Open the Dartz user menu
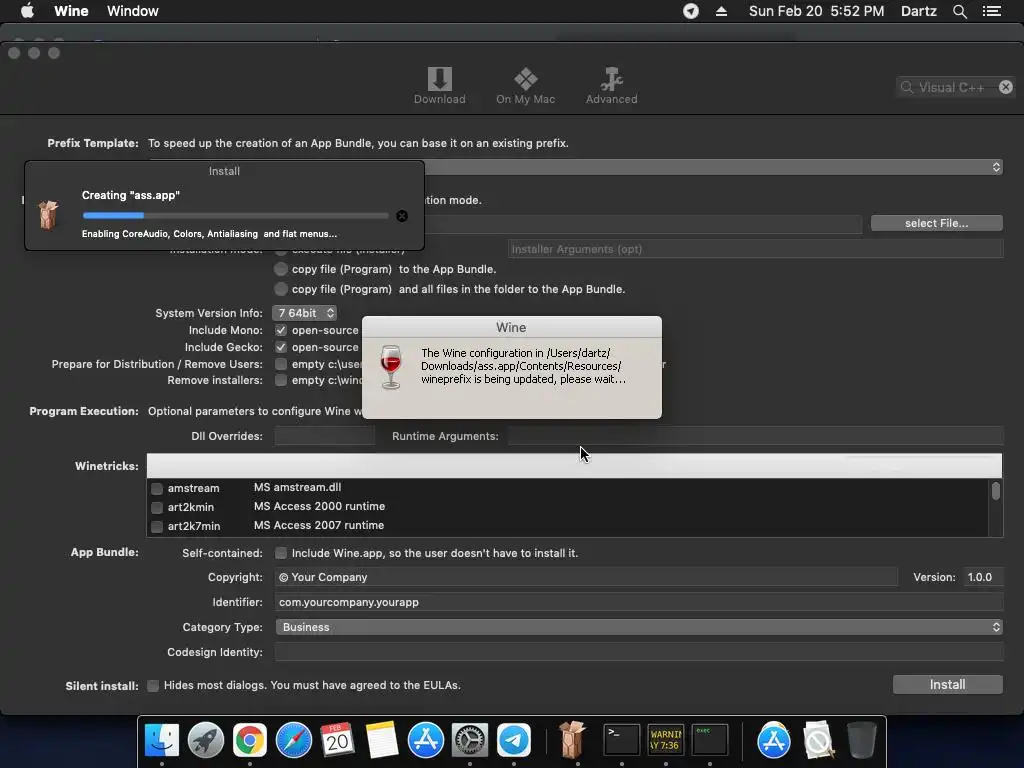 click(919, 11)
